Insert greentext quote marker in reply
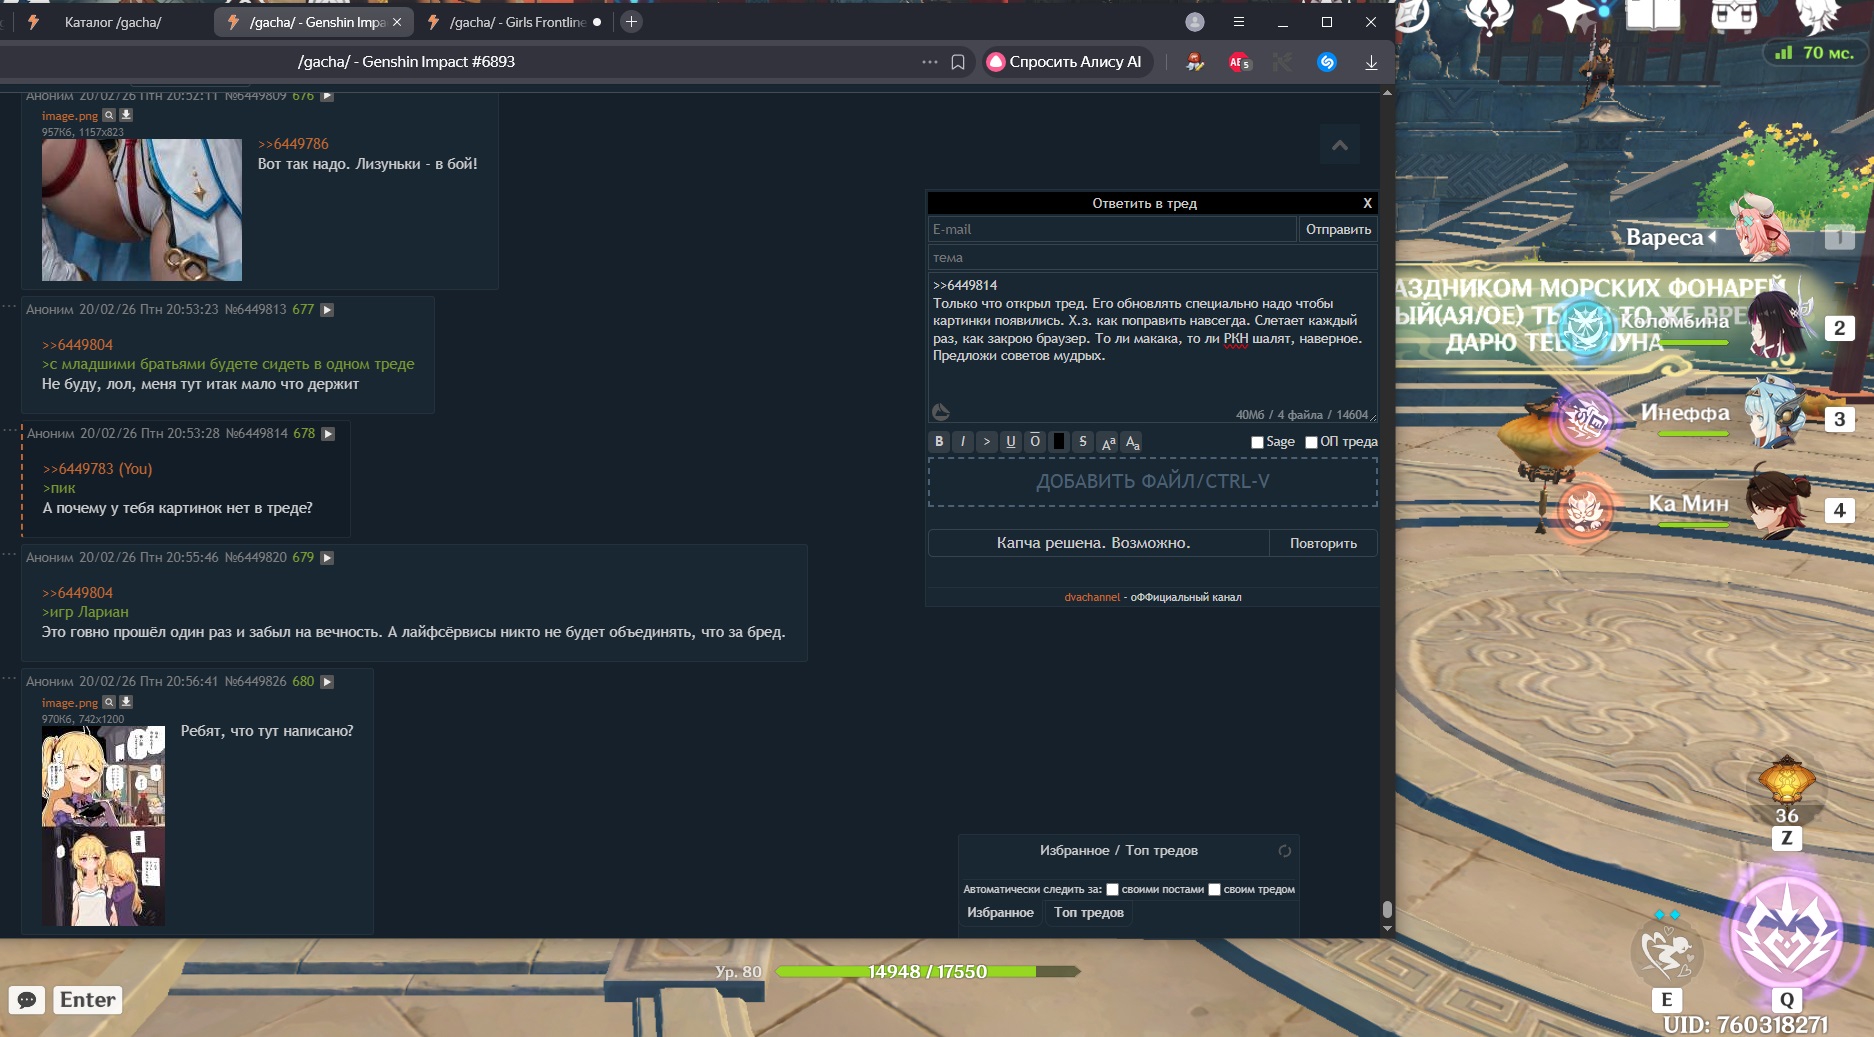1874x1037 pixels. click(987, 442)
